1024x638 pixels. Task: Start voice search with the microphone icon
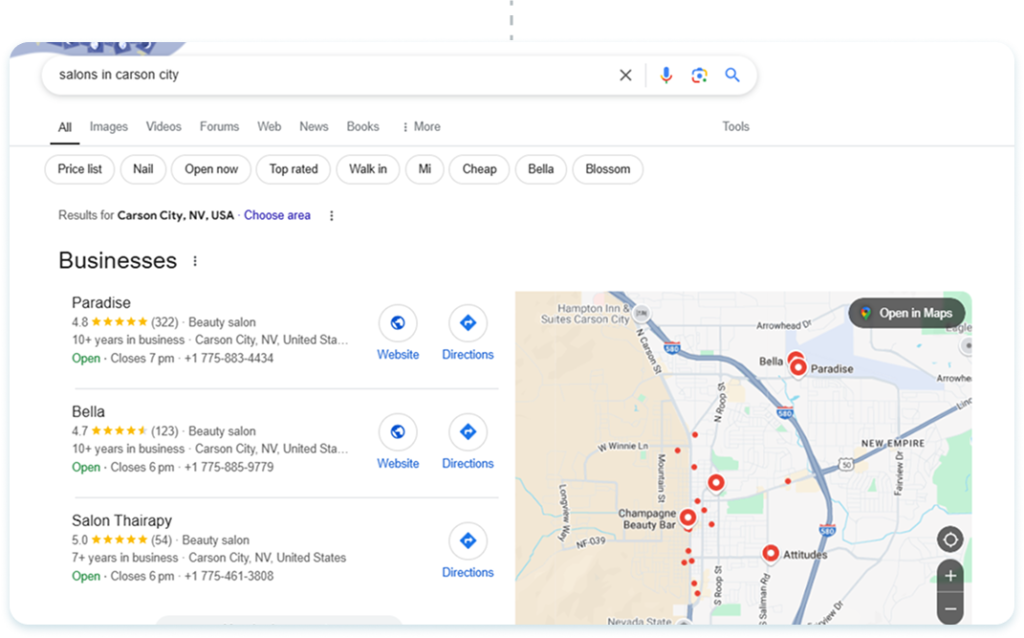[666, 75]
